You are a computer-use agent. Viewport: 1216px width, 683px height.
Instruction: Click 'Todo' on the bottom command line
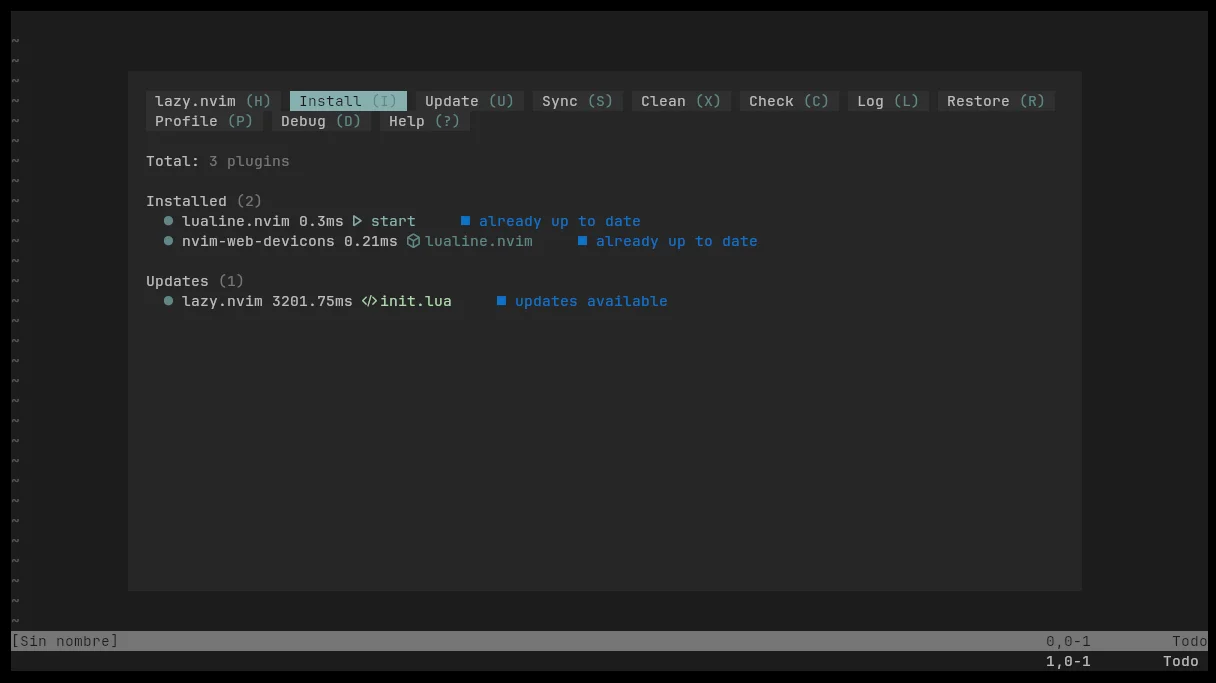point(1181,661)
